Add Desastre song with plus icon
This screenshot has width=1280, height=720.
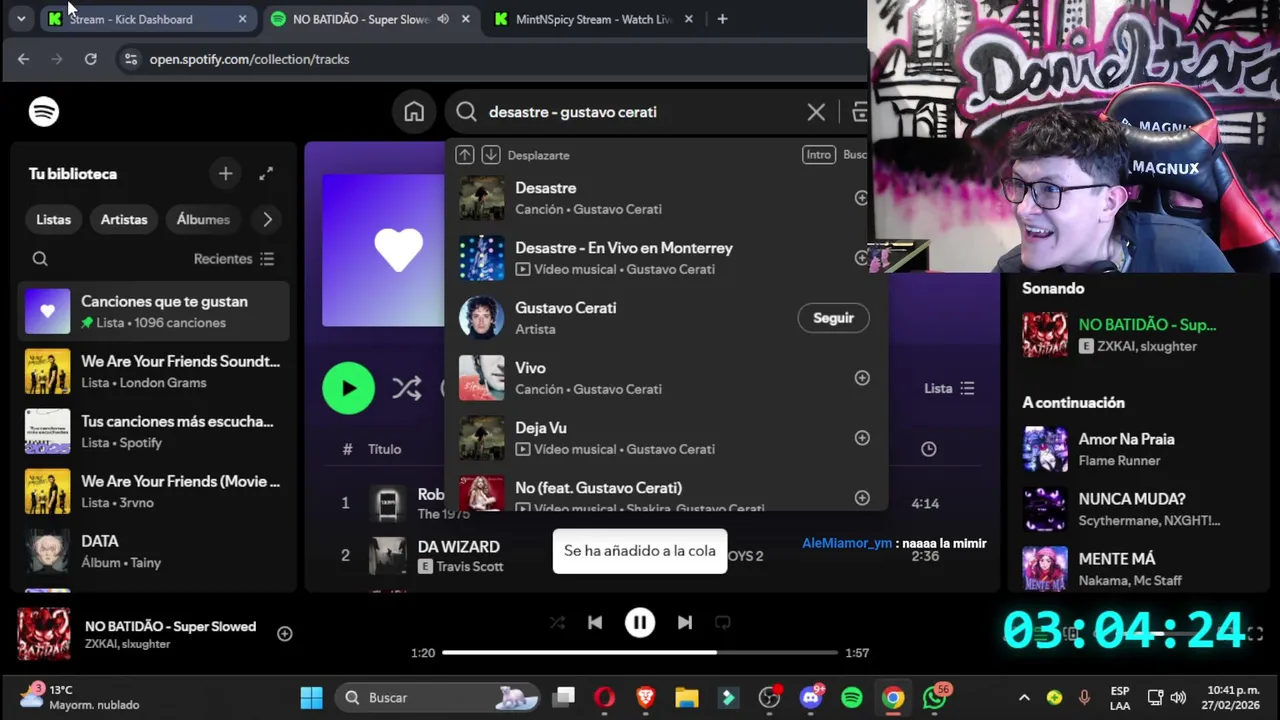(x=861, y=198)
